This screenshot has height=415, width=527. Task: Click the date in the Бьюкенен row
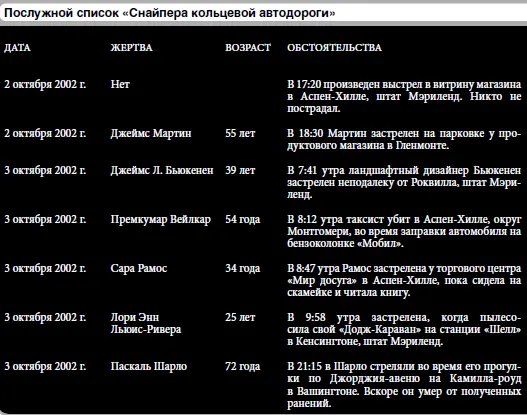45,170
